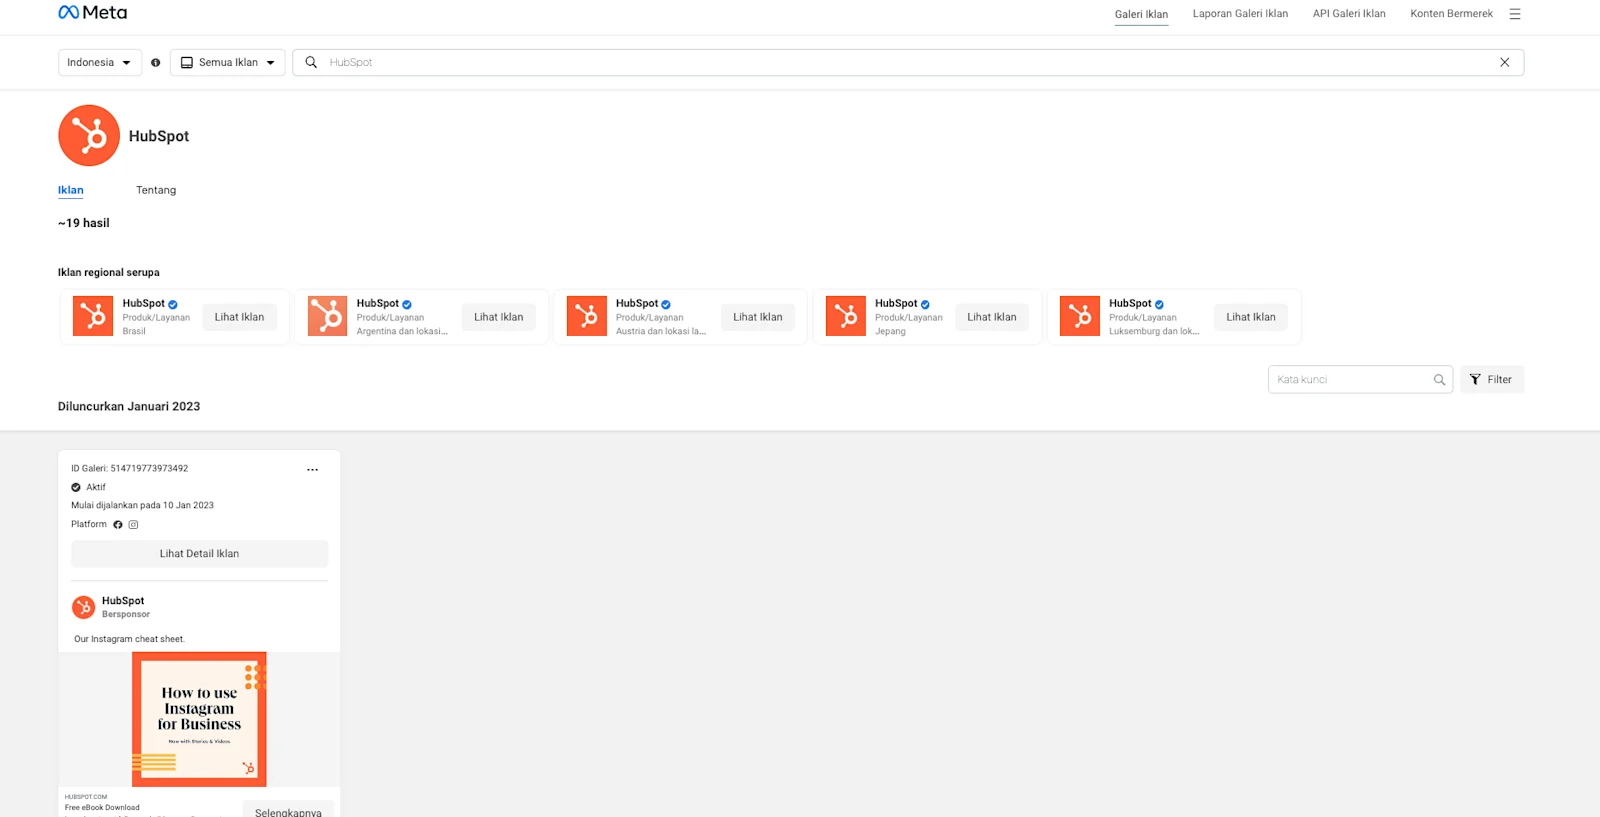Click the ~19 hasil text

coord(84,223)
